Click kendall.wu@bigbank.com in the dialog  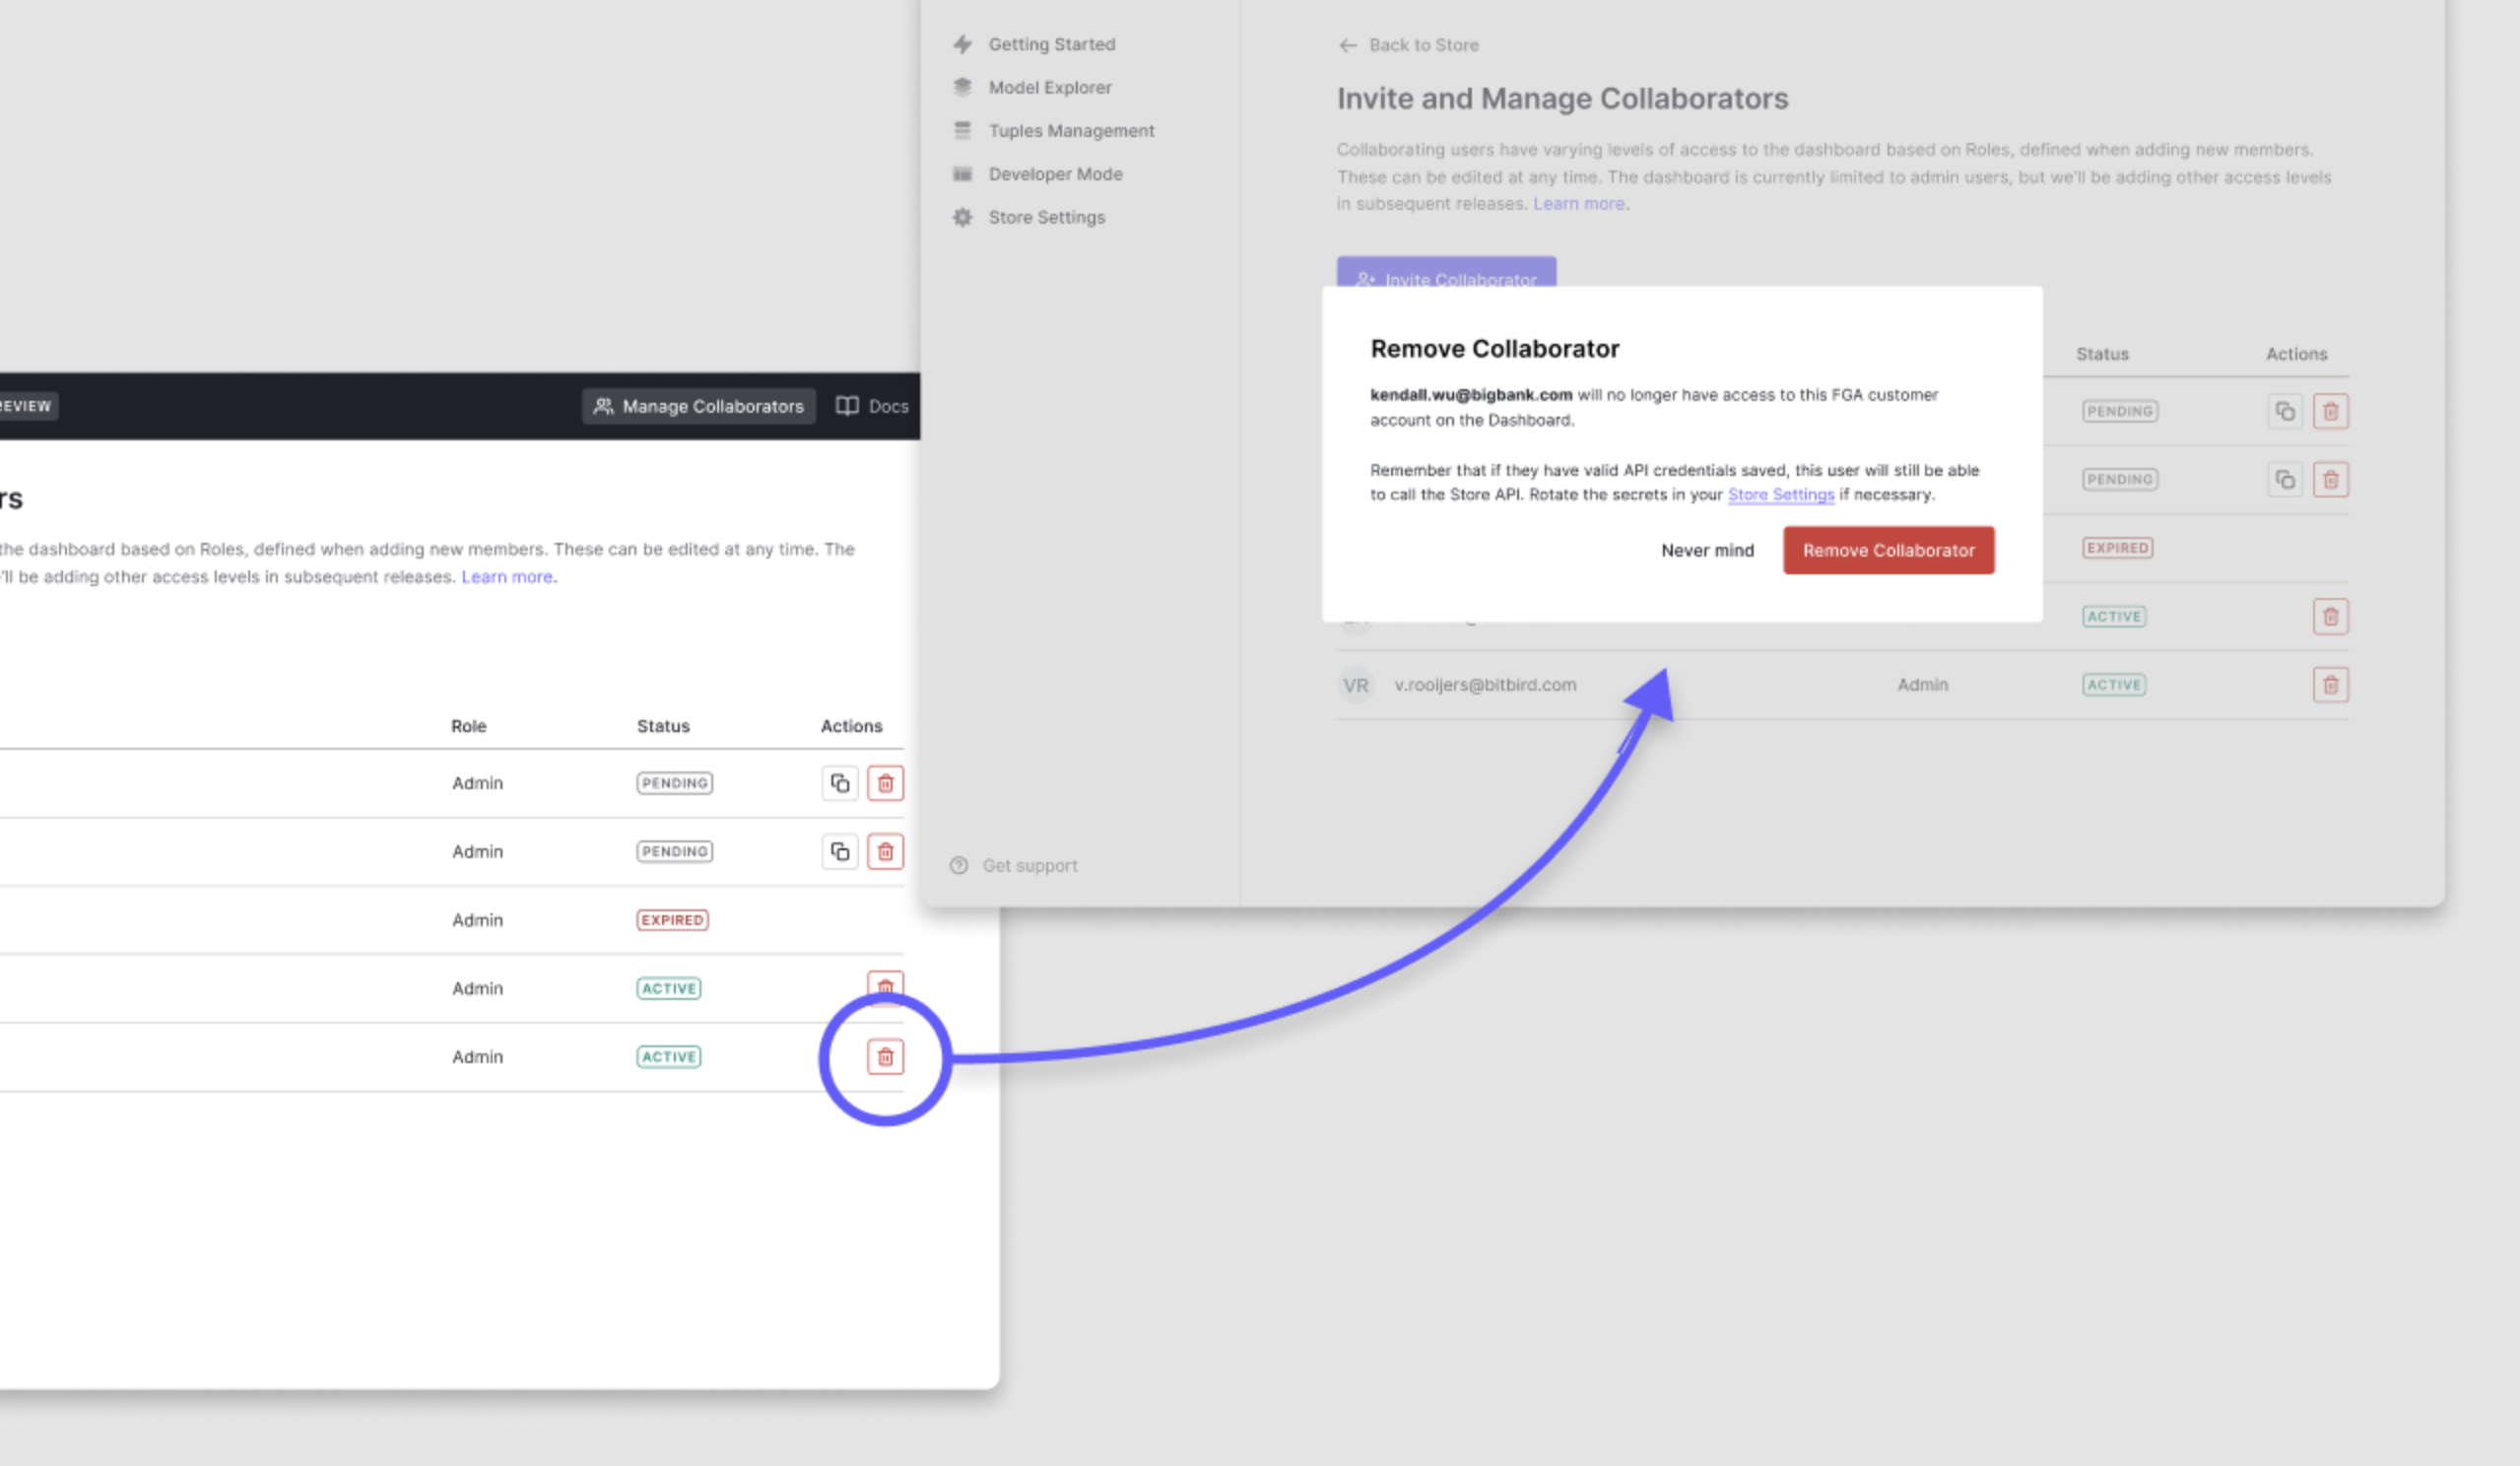pos(1470,395)
